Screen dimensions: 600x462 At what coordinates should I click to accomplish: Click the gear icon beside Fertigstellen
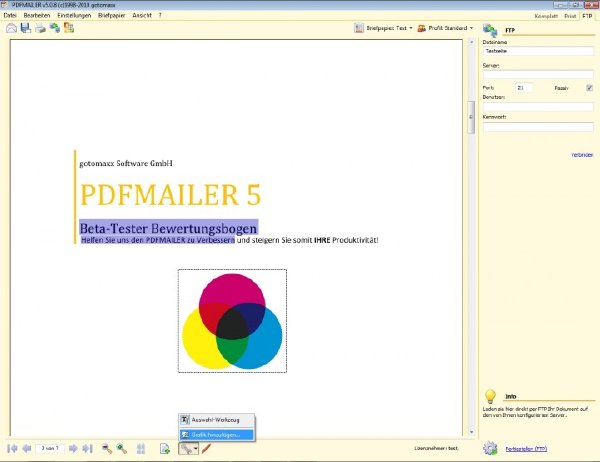(x=490, y=448)
